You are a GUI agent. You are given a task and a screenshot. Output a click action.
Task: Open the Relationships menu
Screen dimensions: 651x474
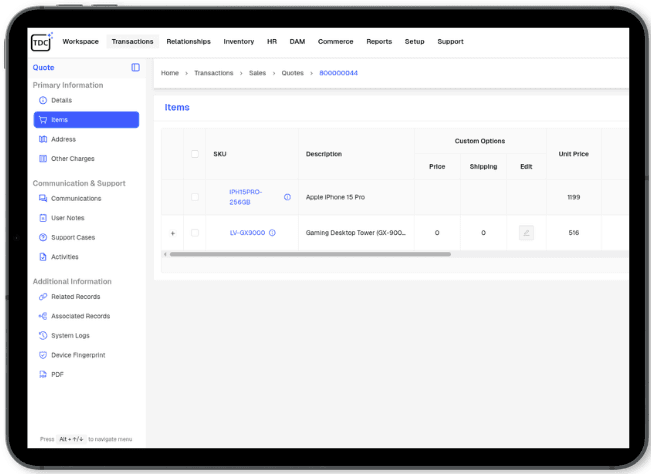click(x=188, y=42)
